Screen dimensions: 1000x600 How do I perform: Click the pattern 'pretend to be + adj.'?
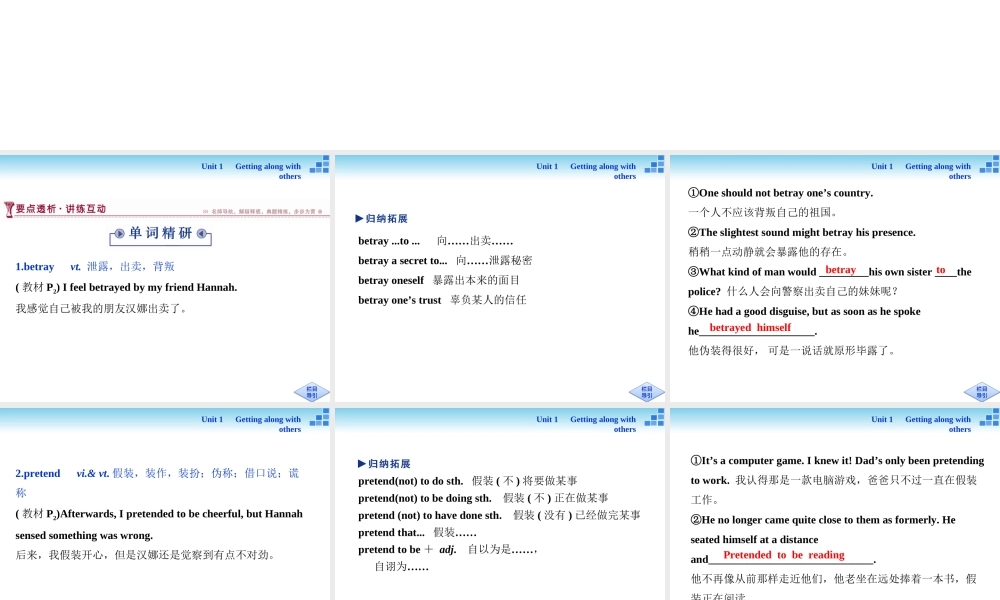(x=407, y=550)
